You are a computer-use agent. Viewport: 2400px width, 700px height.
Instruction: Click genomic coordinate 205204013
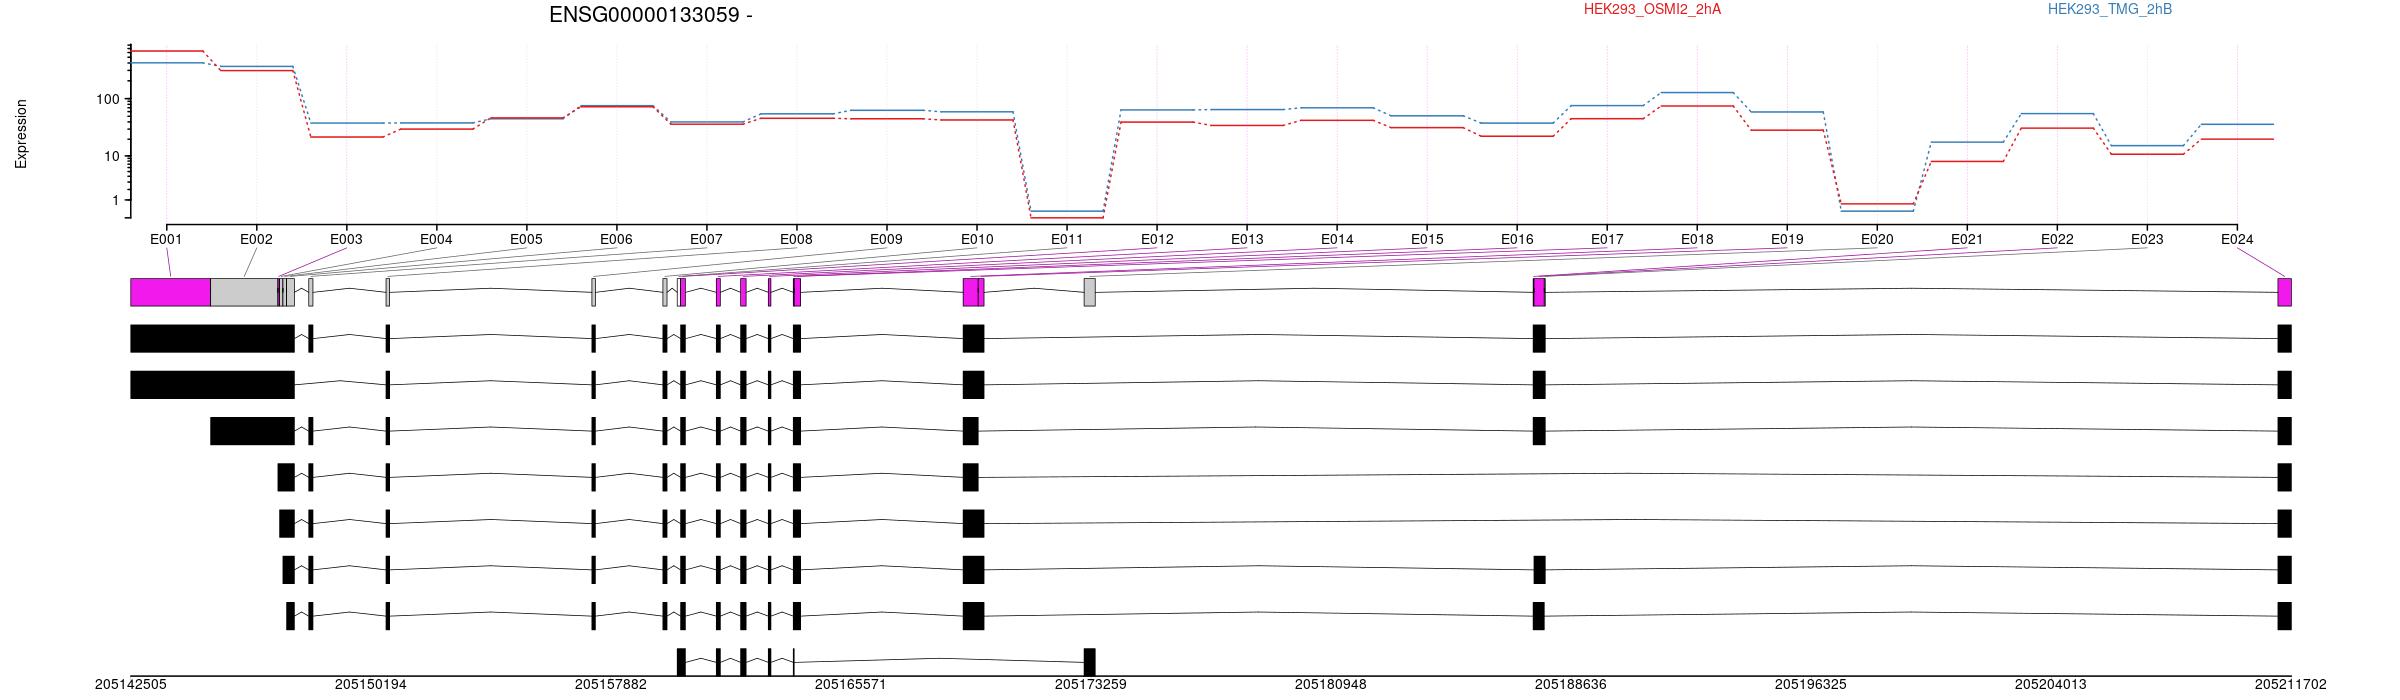[2051, 685]
